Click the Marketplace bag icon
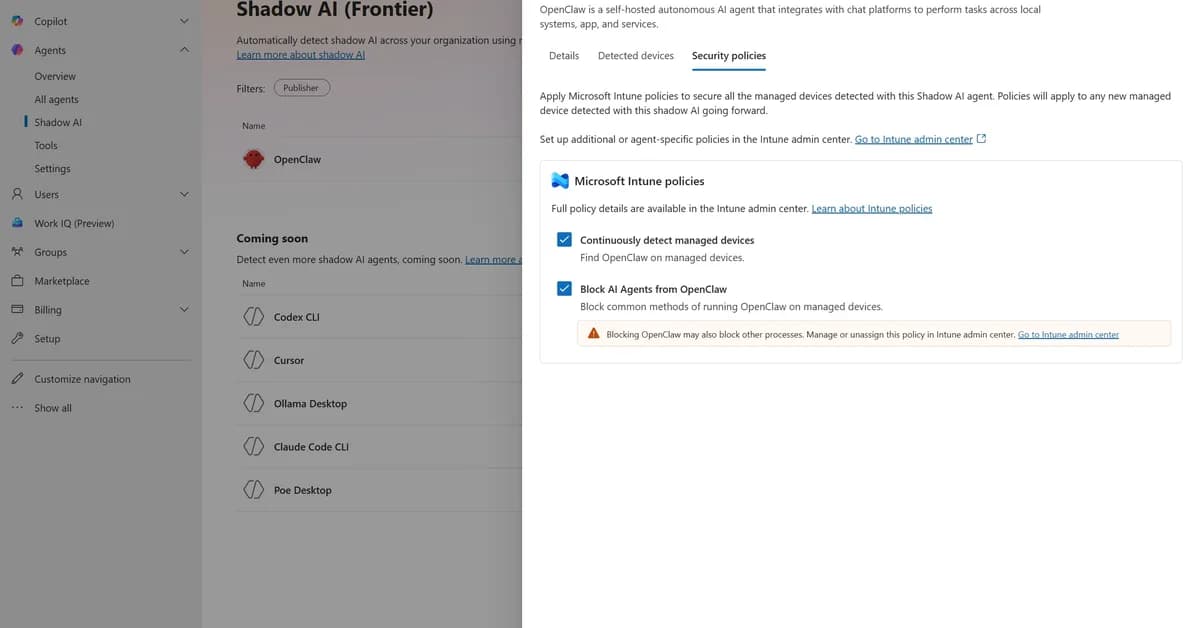The image size is (1200, 628). coord(17,281)
